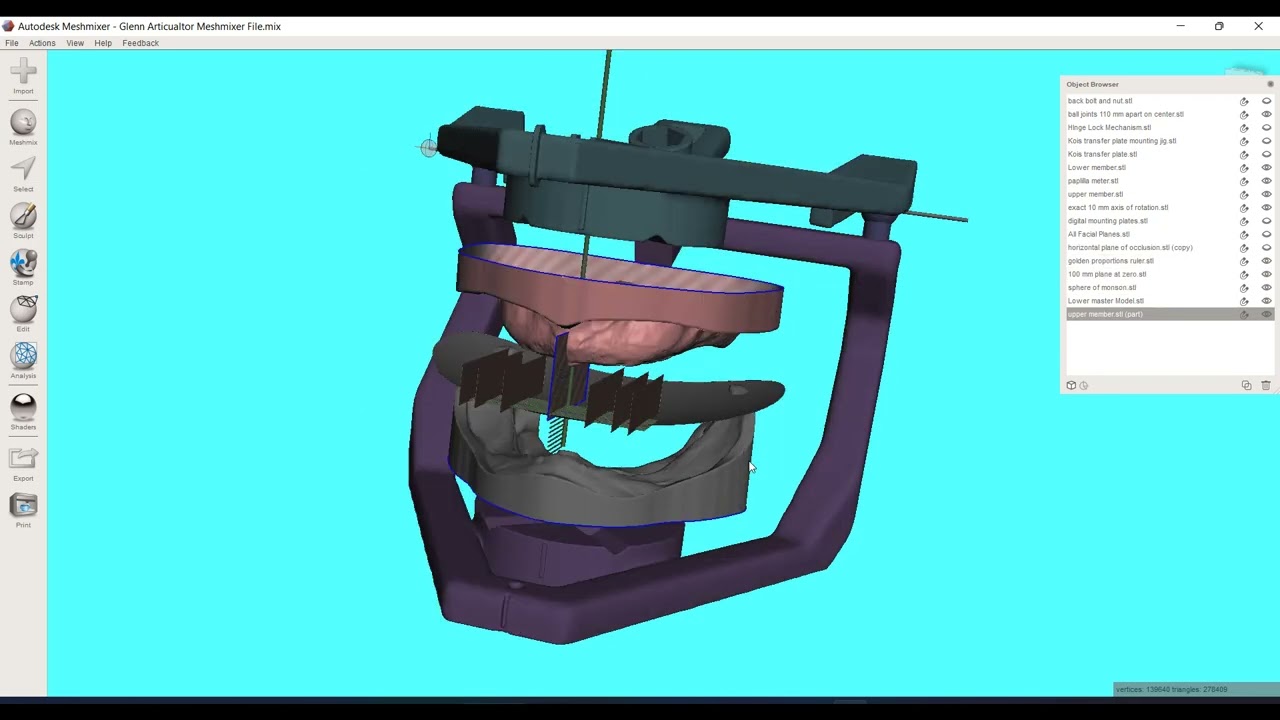The width and height of the screenshot is (1280, 720).
Task: Toggle visibility of upper member.stl (part)
Action: pos(1266,314)
